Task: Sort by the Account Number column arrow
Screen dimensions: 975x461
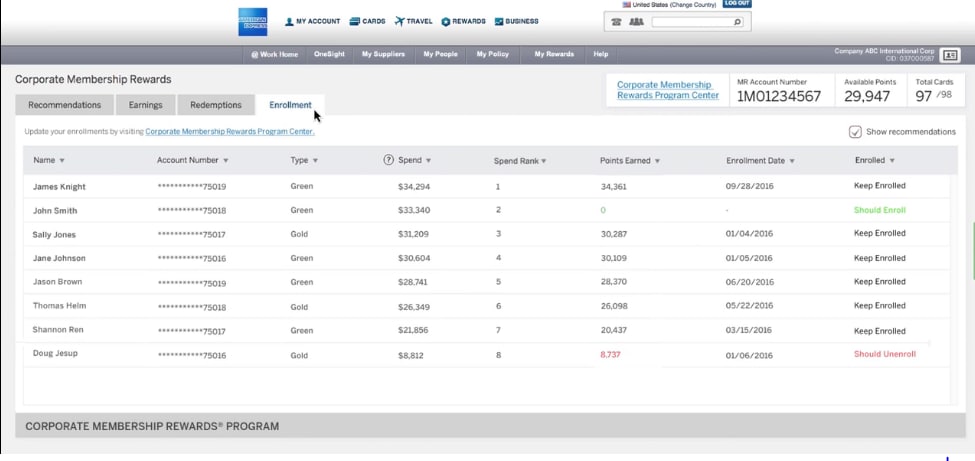Action: tap(226, 161)
